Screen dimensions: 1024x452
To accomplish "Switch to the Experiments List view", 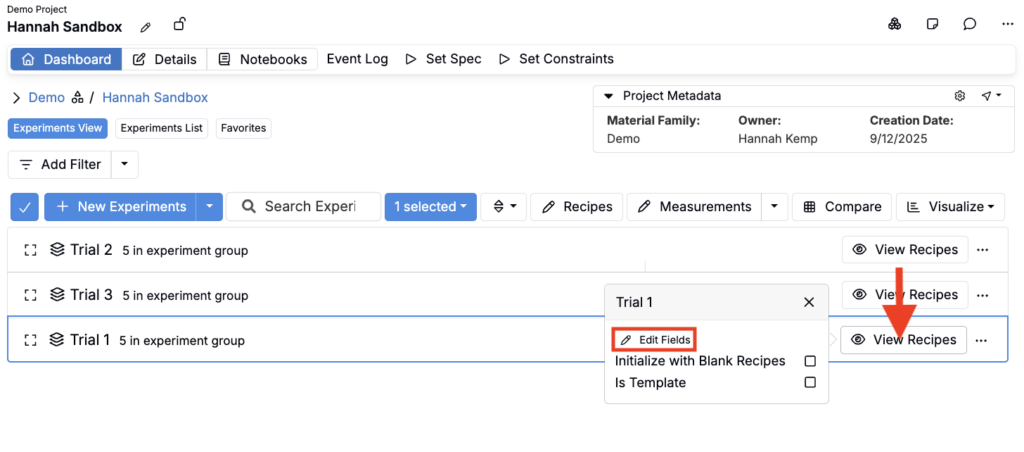I will coord(162,128).
